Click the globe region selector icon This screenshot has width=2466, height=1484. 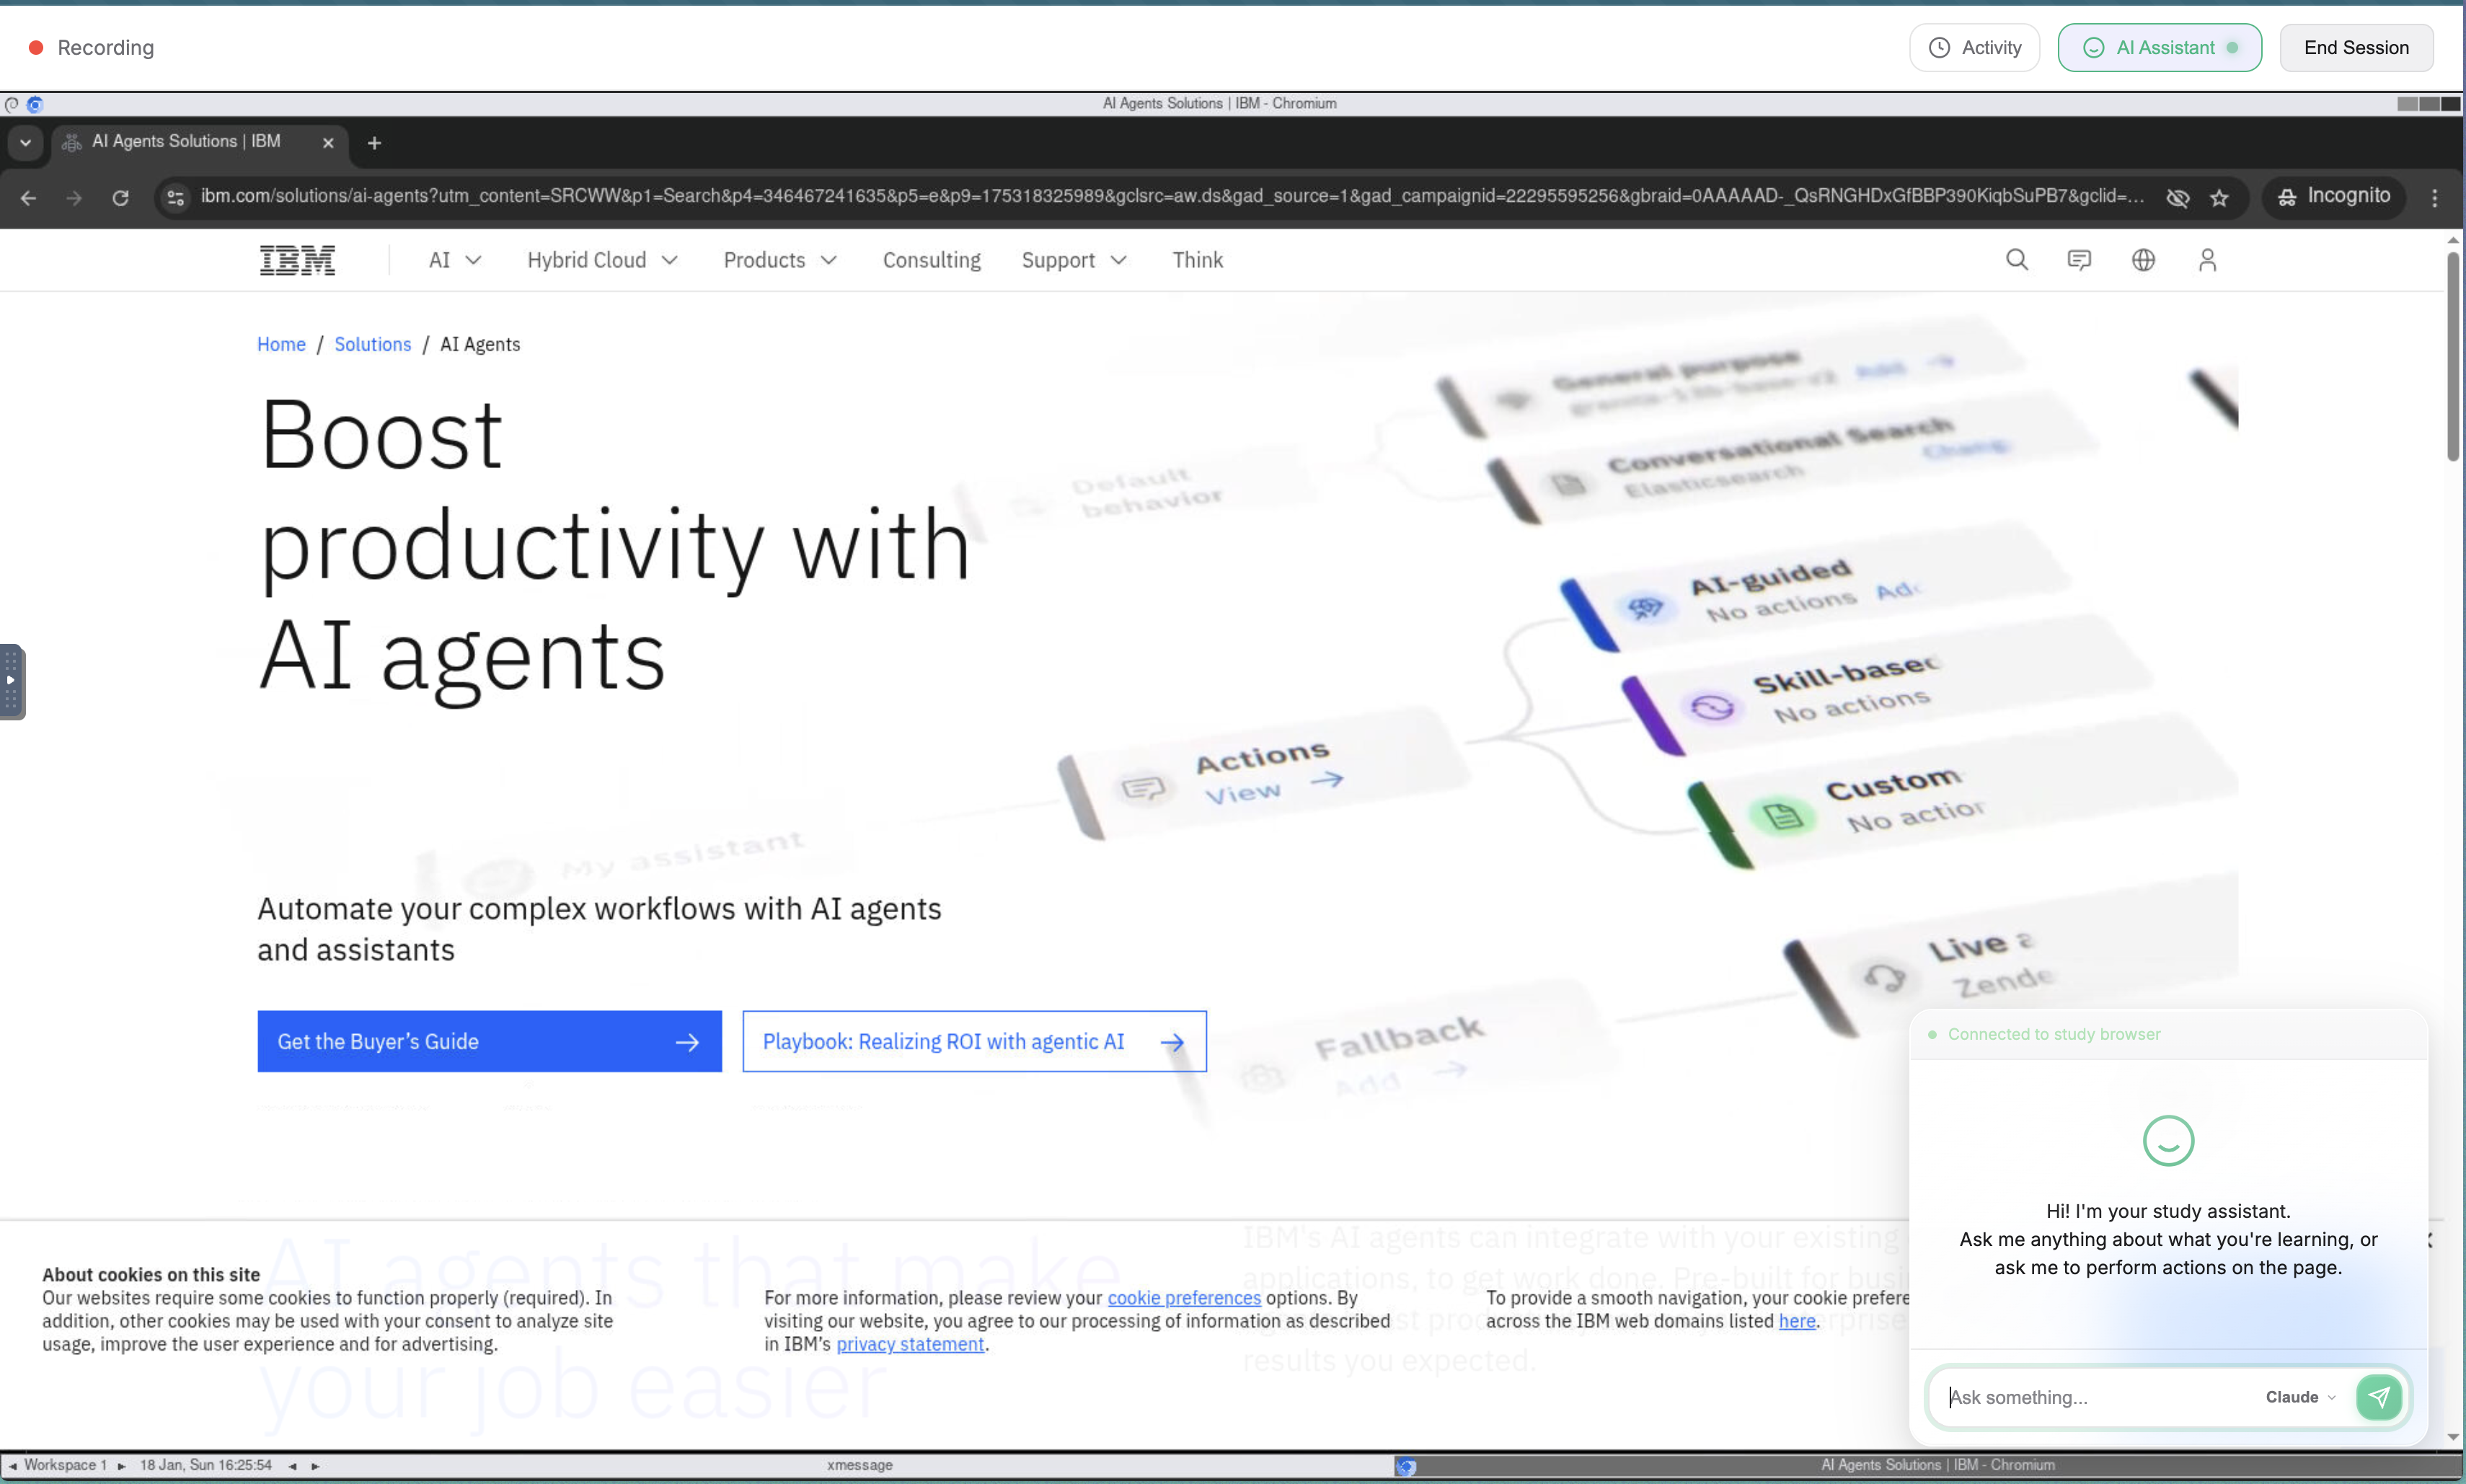(2143, 260)
